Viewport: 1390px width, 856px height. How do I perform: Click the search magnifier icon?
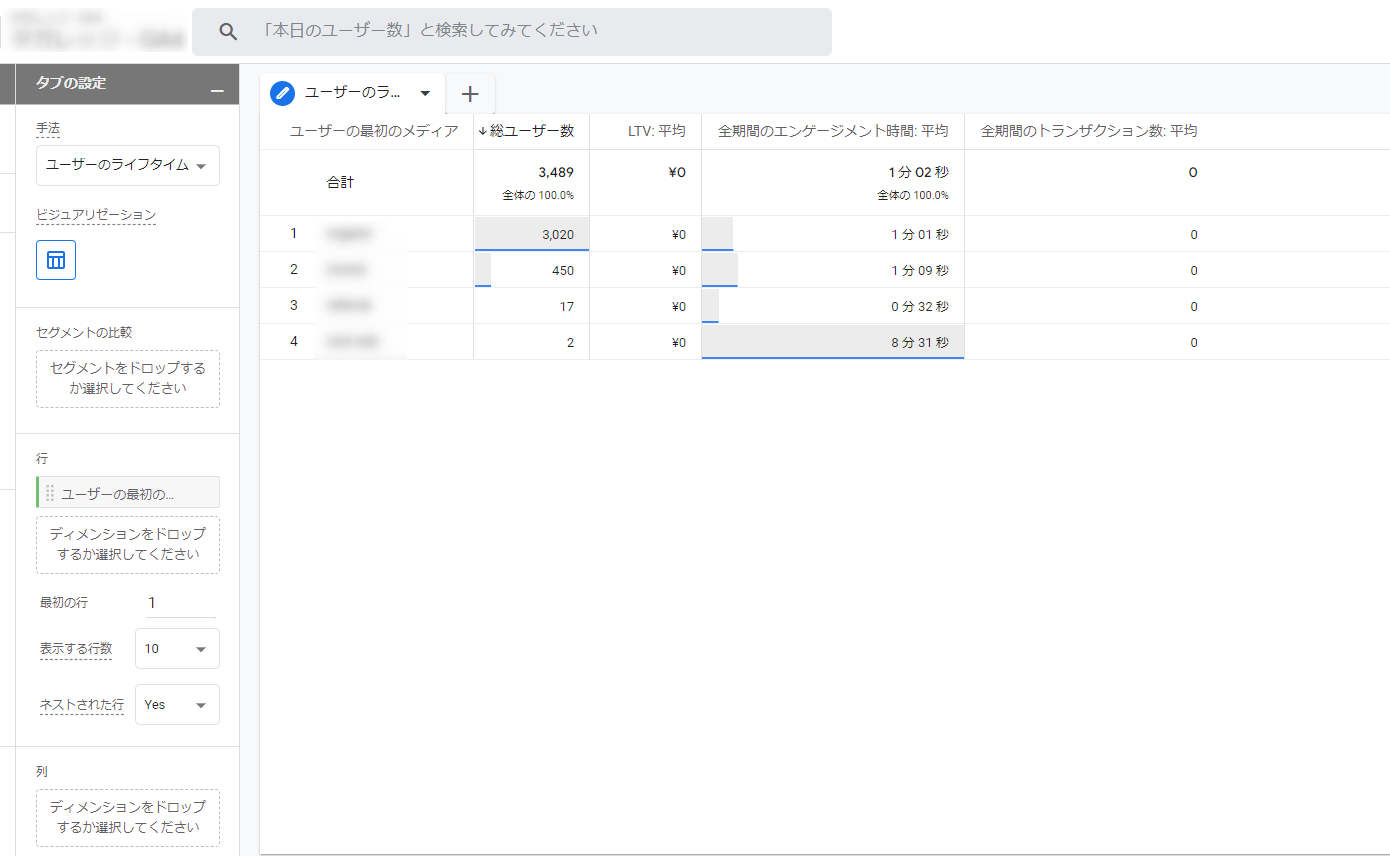click(x=228, y=32)
